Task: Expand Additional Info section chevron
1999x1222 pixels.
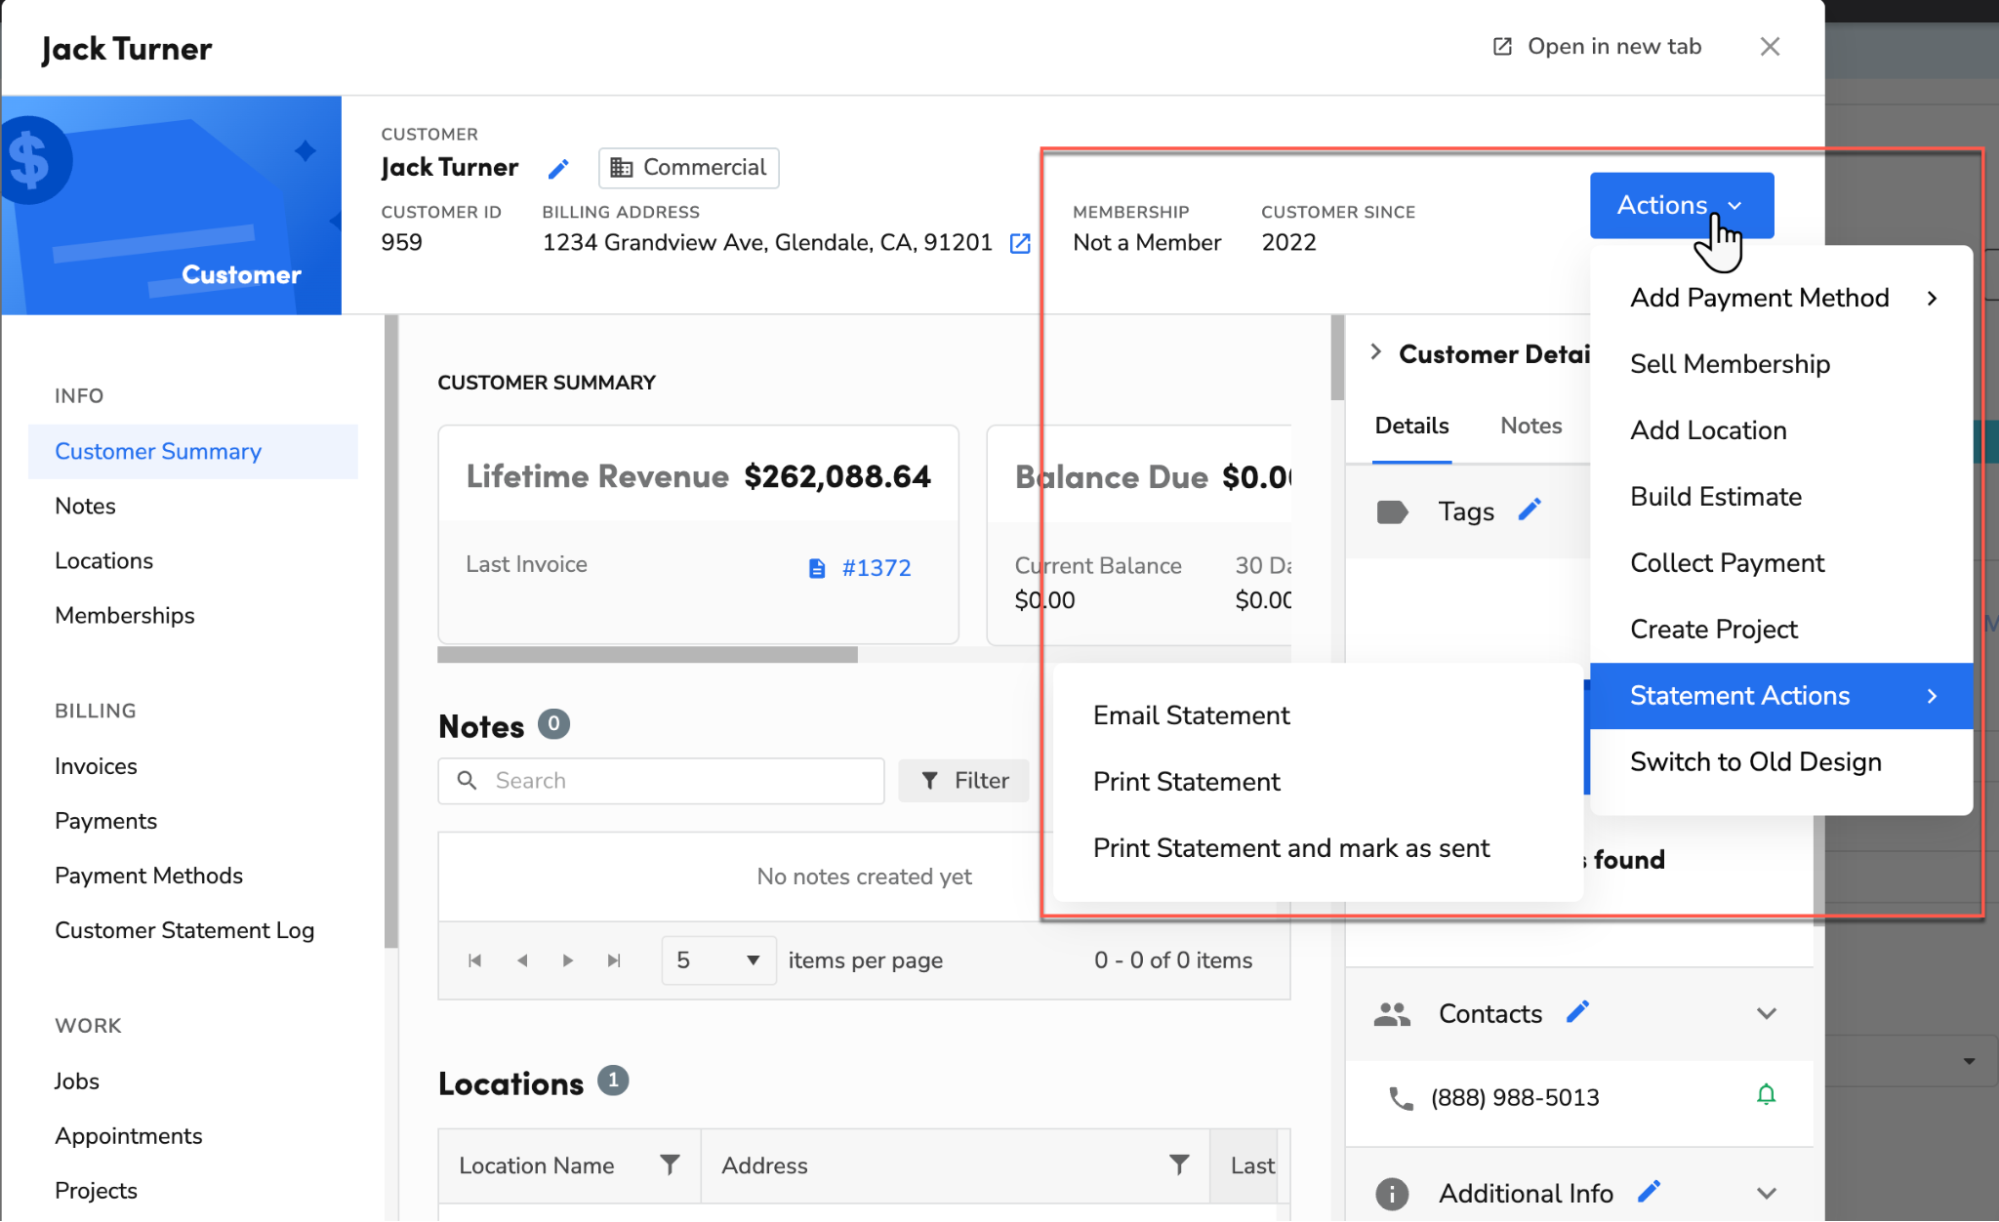Action: point(1766,1193)
